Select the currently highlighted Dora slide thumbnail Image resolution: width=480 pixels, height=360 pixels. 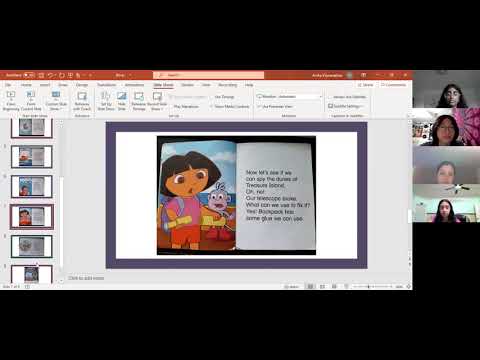pos(32,217)
